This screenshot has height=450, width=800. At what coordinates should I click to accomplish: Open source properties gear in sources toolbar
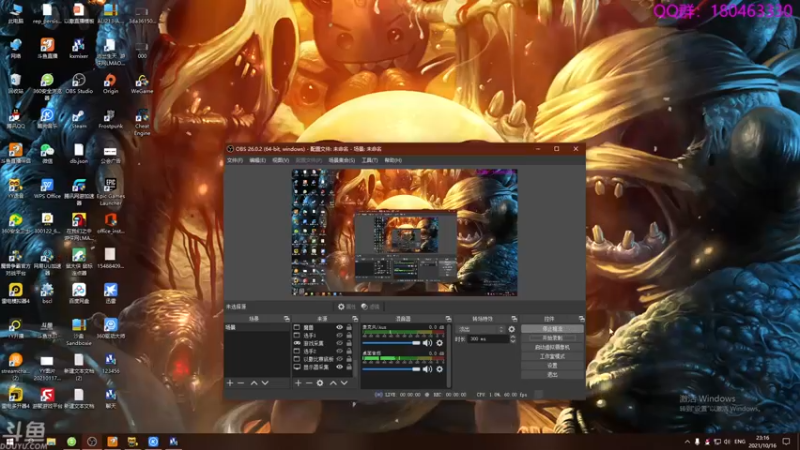click(x=320, y=383)
